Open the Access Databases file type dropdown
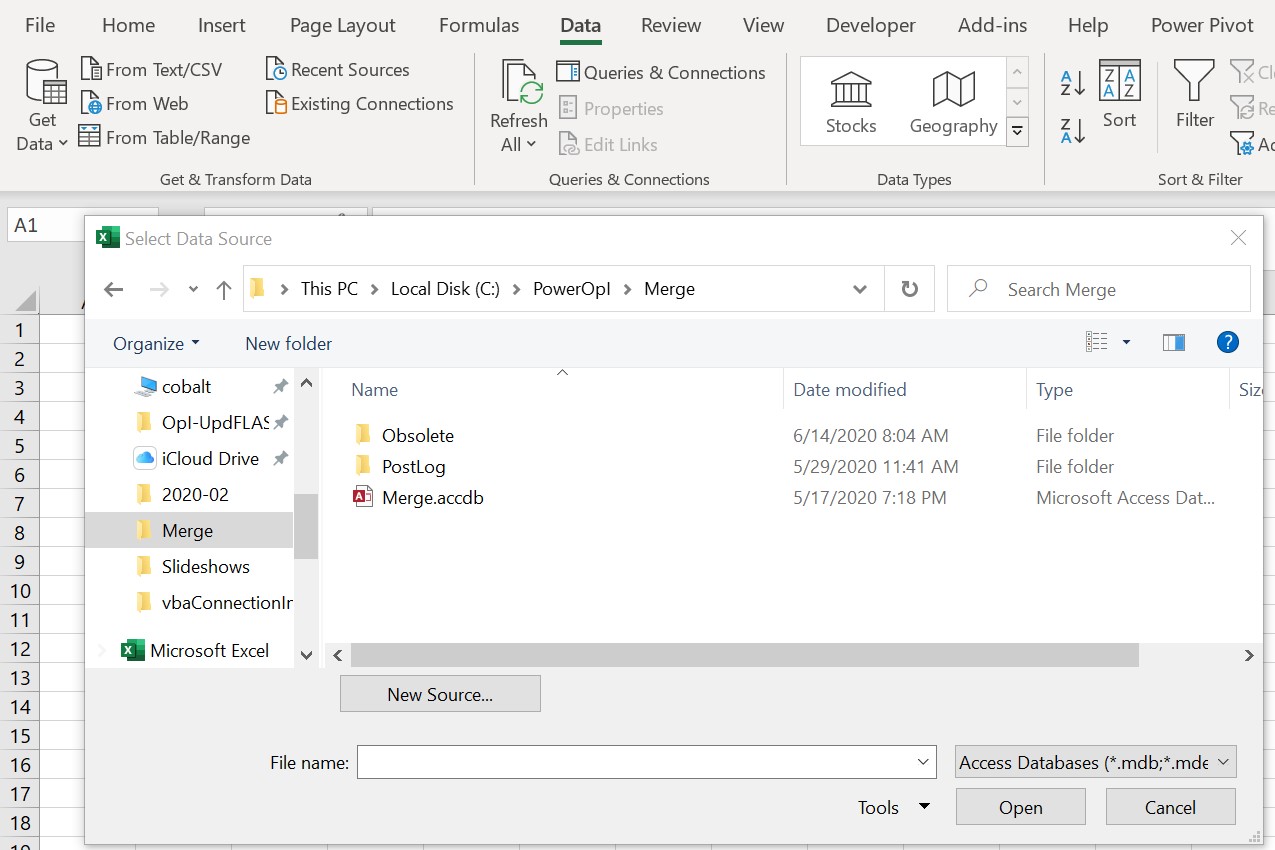This screenshot has height=850, width=1275. pos(1096,762)
